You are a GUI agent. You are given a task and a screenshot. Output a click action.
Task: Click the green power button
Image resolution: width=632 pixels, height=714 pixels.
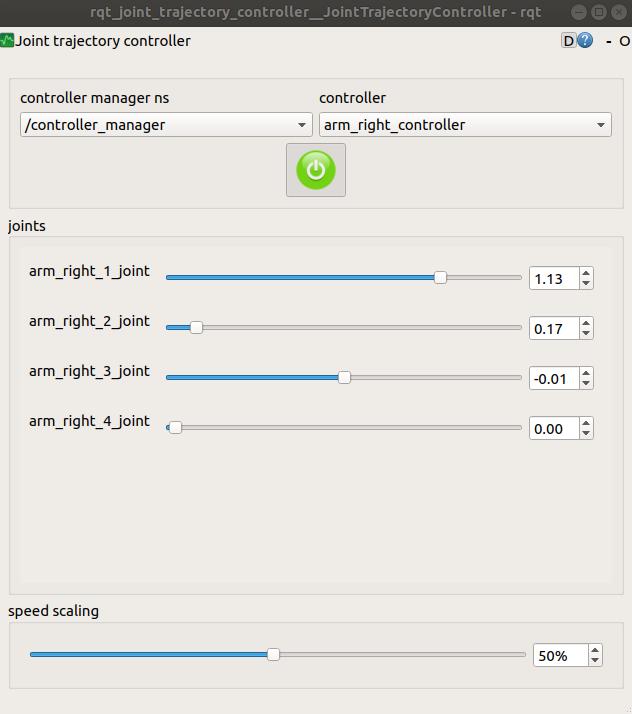point(316,170)
